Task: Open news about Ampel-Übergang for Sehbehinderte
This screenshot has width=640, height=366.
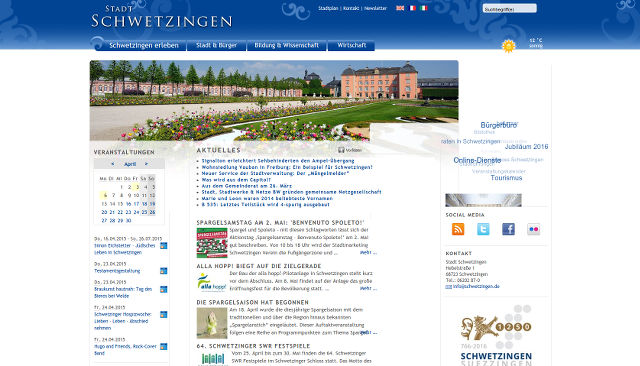Action: (x=278, y=161)
